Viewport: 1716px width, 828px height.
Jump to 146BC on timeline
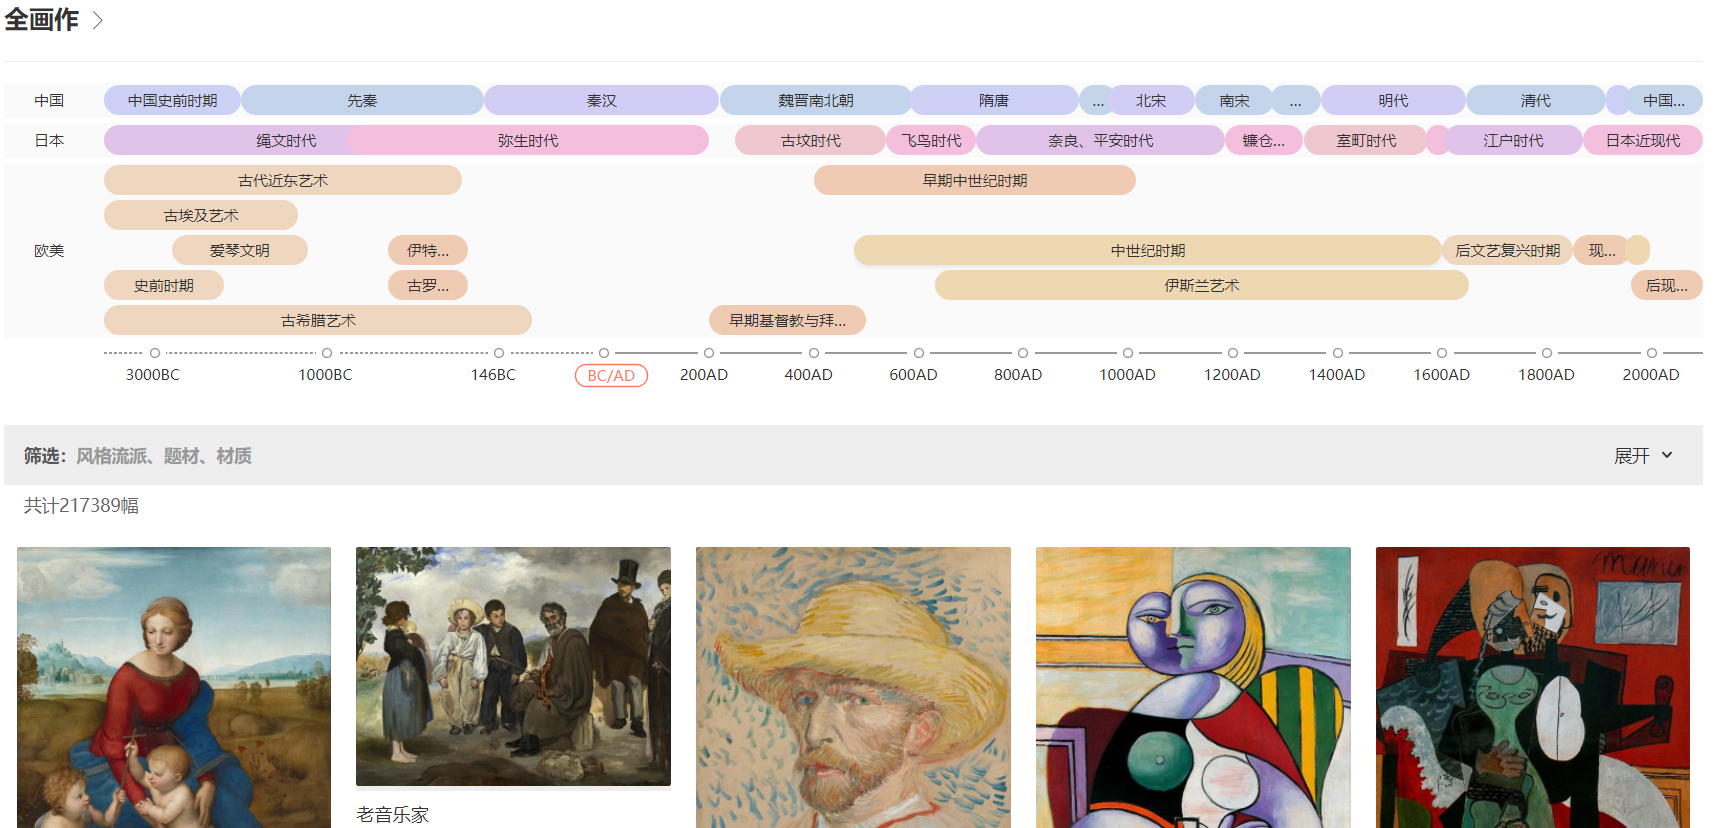[494, 374]
